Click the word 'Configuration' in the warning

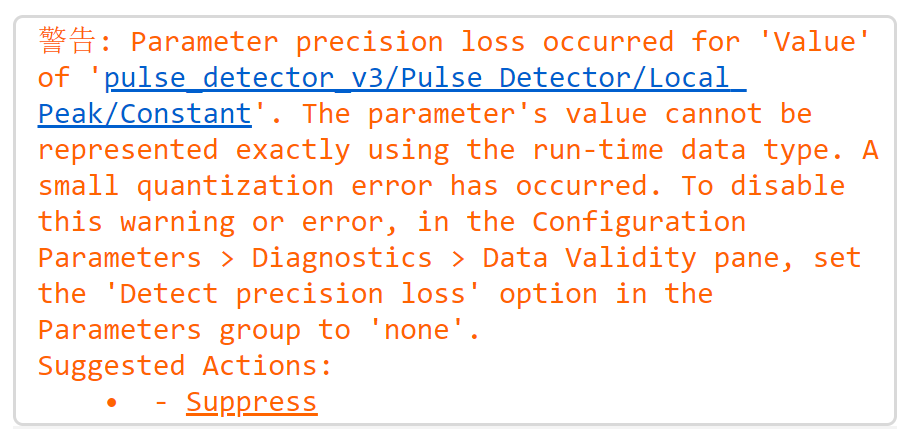click(x=638, y=222)
